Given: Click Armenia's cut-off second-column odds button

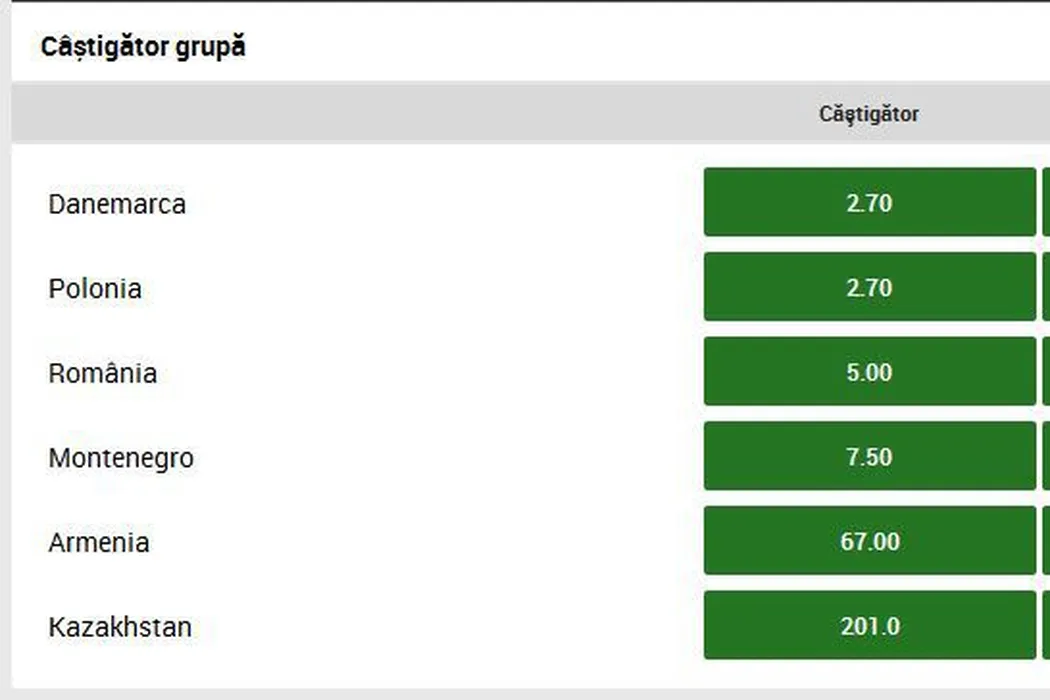Looking at the screenshot, I should pos(1046,541).
